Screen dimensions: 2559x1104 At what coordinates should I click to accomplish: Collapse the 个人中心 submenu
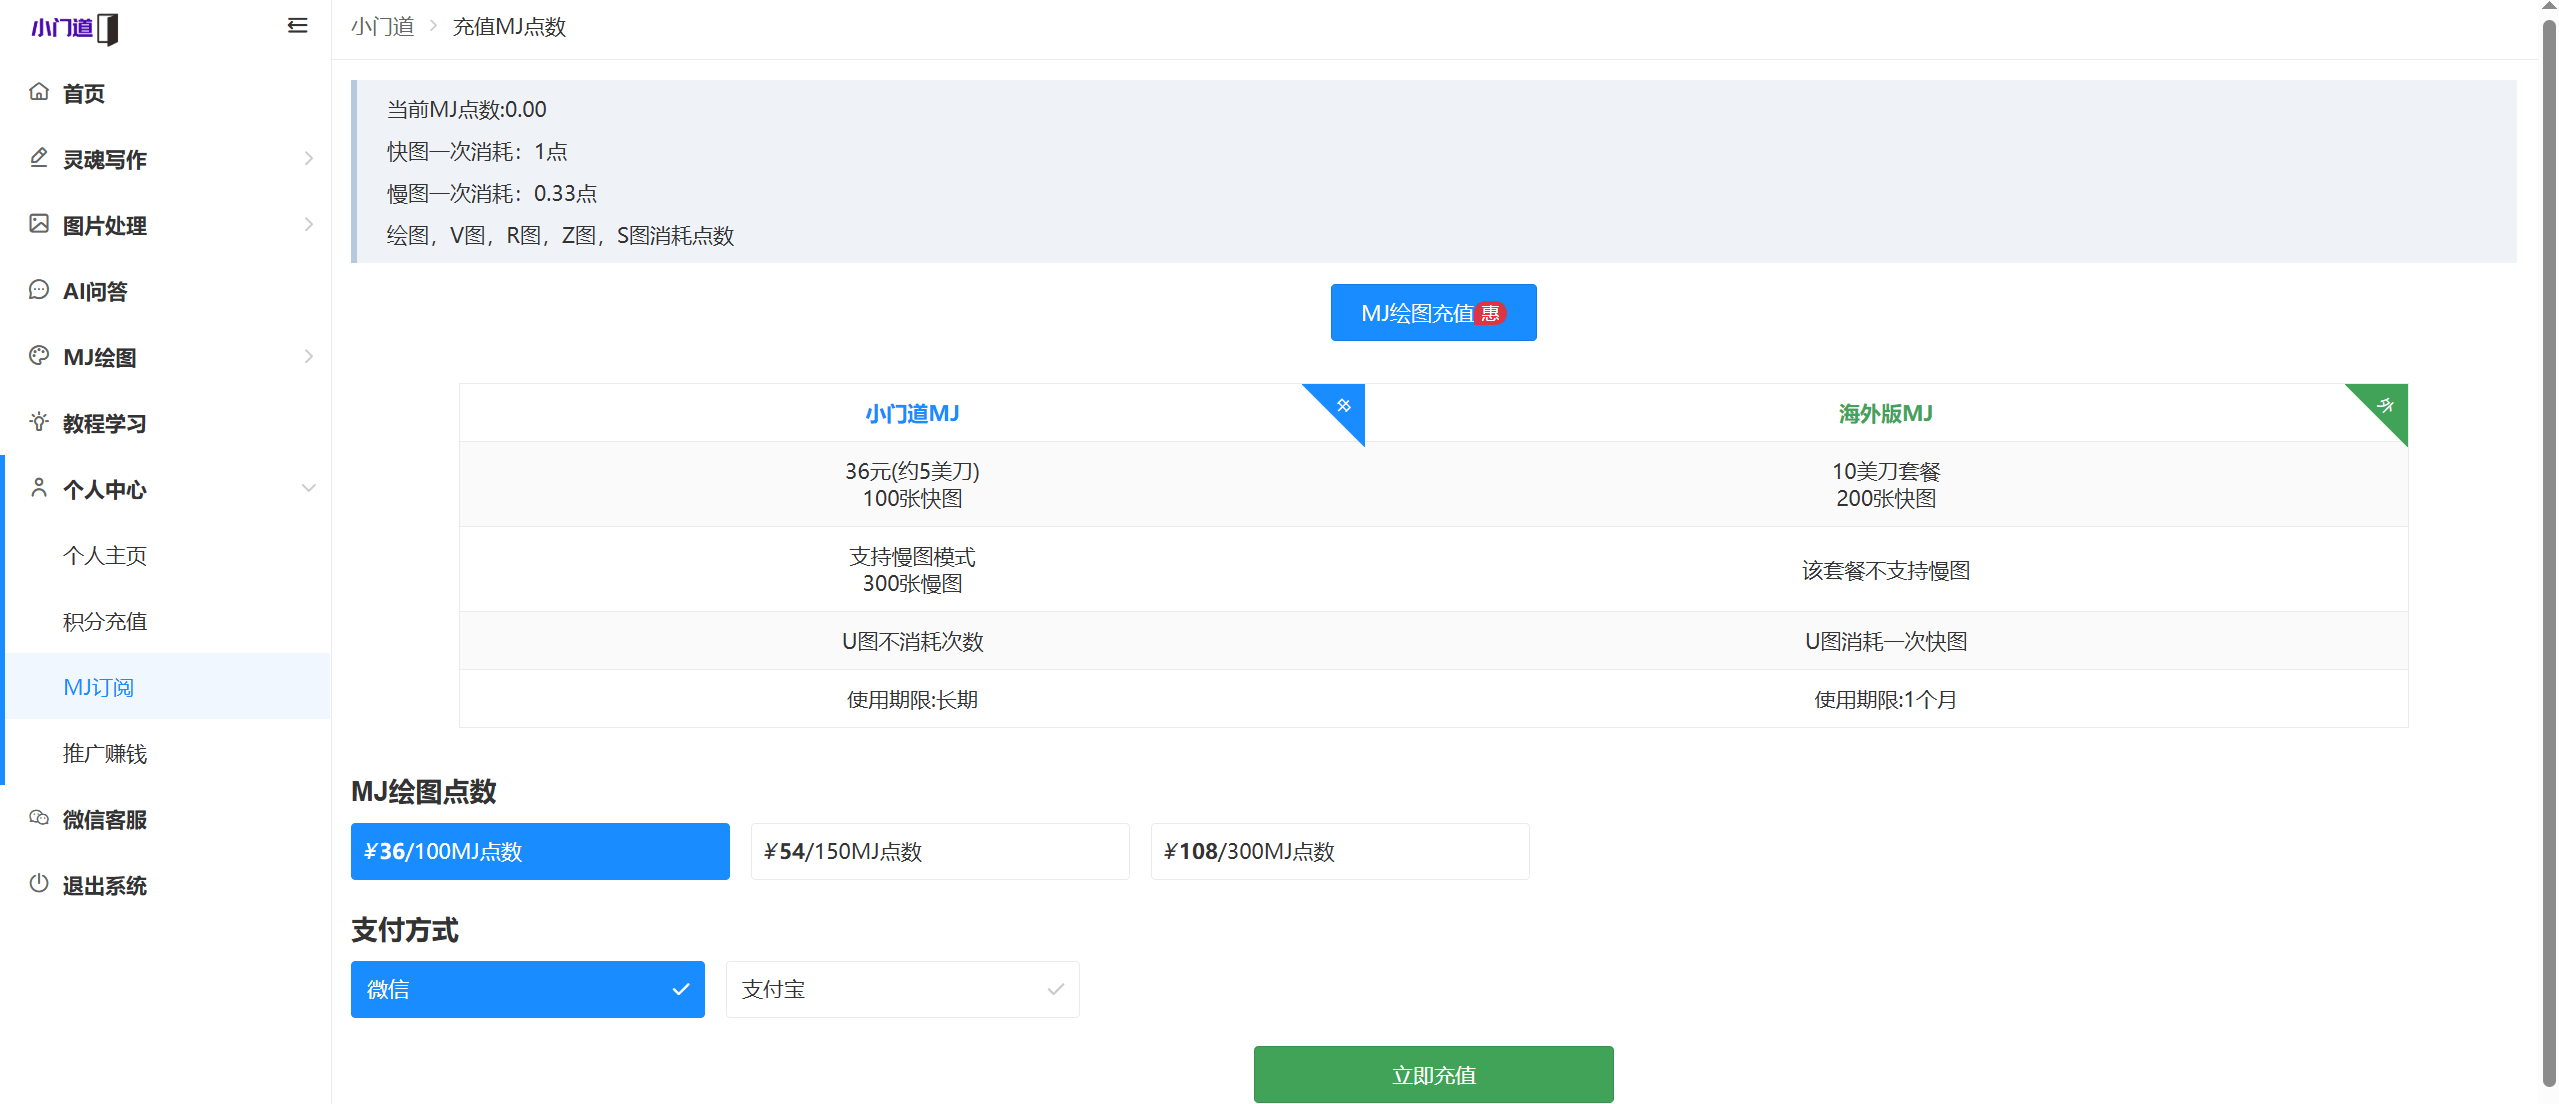pos(308,488)
